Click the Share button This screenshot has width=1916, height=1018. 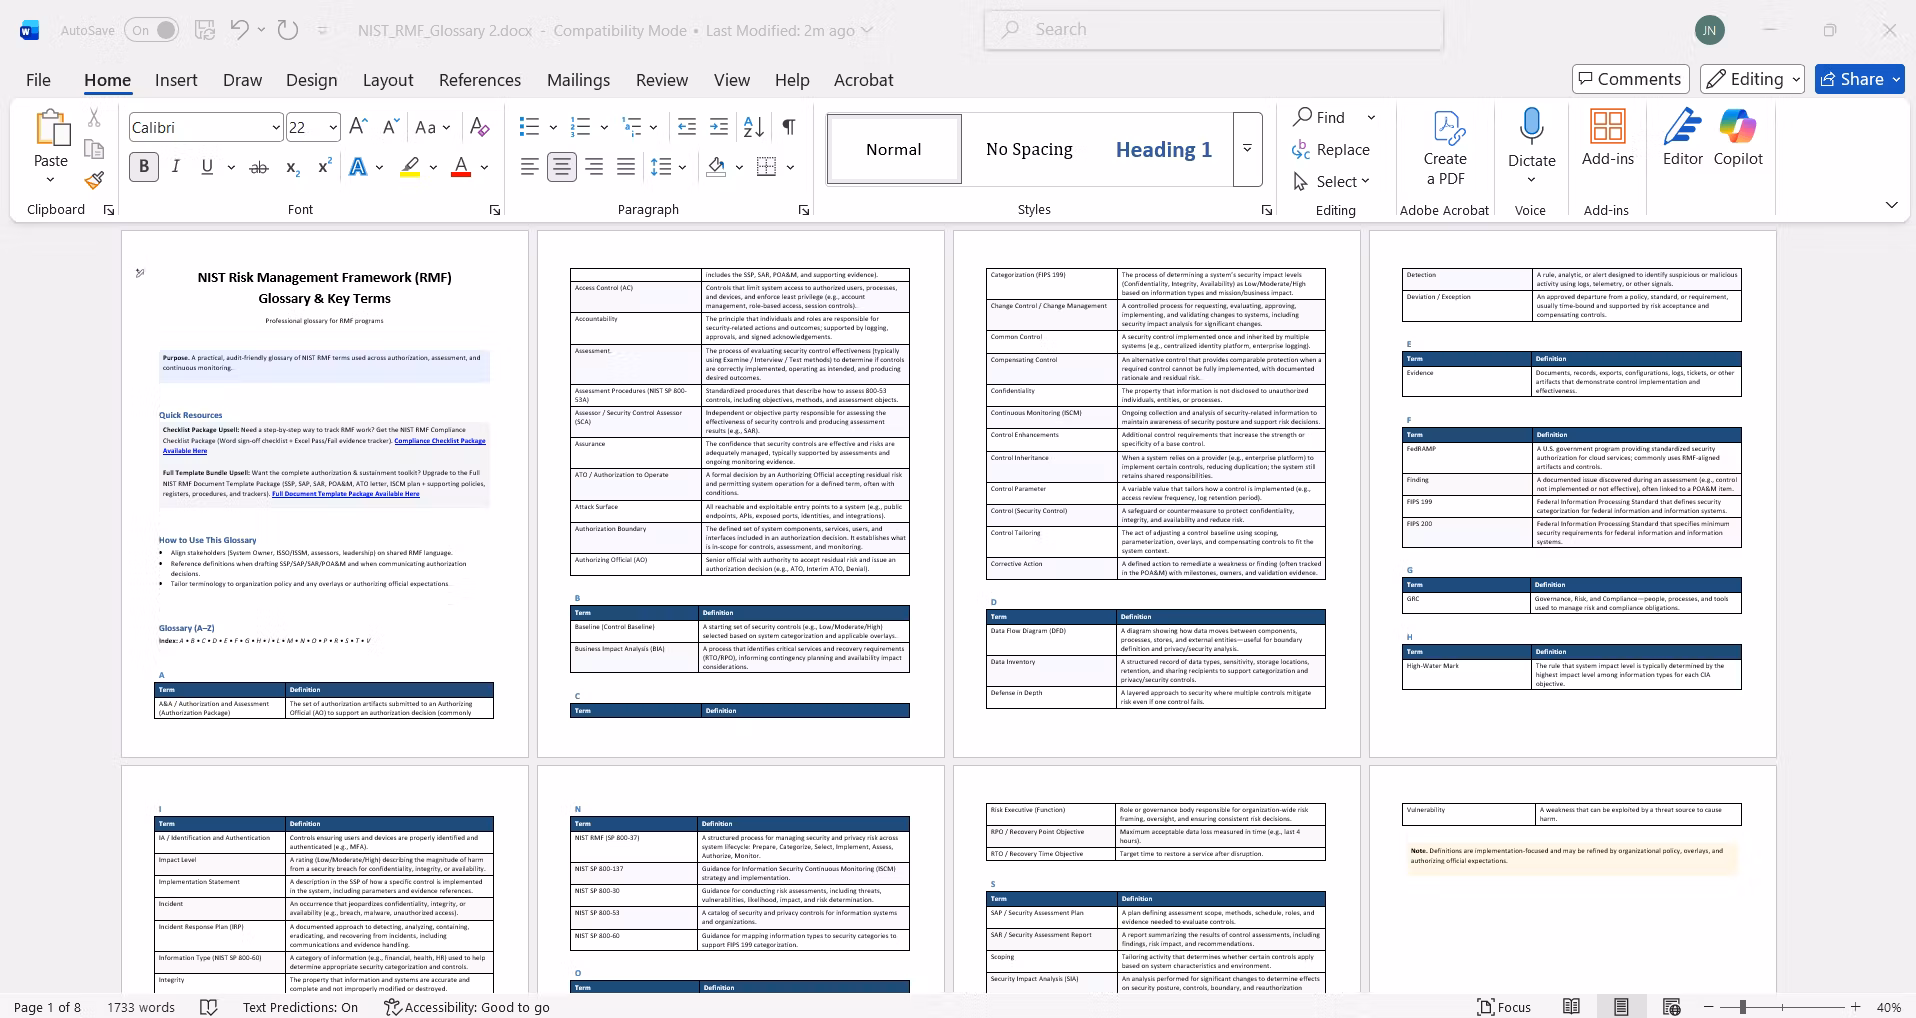pyautogui.click(x=1859, y=79)
